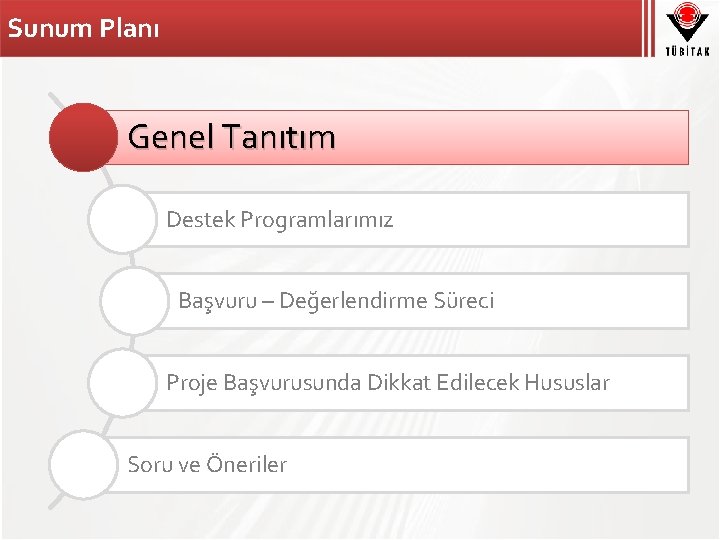Viewport: 720px width, 540px height.
Task: Select the circle beside Proje Başvurusunda Dikkat Edilecek Hususlar
Action: pyautogui.click(x=122, y=382)
